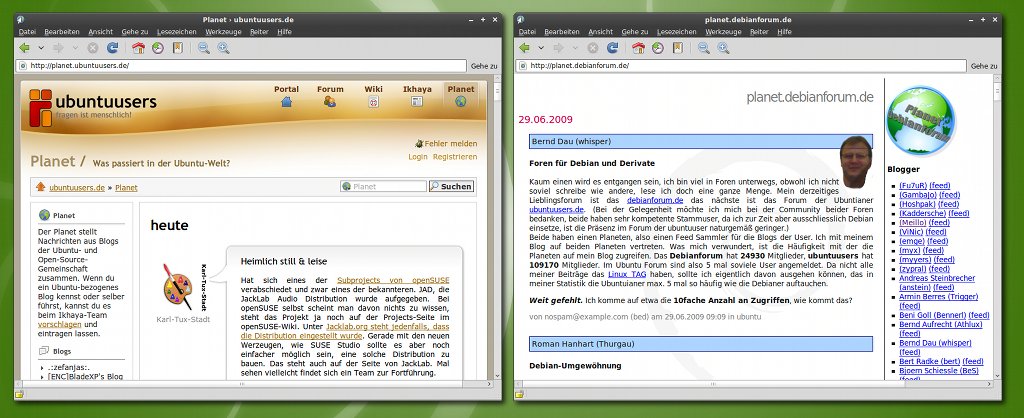Open Lesezeichen menu in ubuntuusers window

point(176,31)
